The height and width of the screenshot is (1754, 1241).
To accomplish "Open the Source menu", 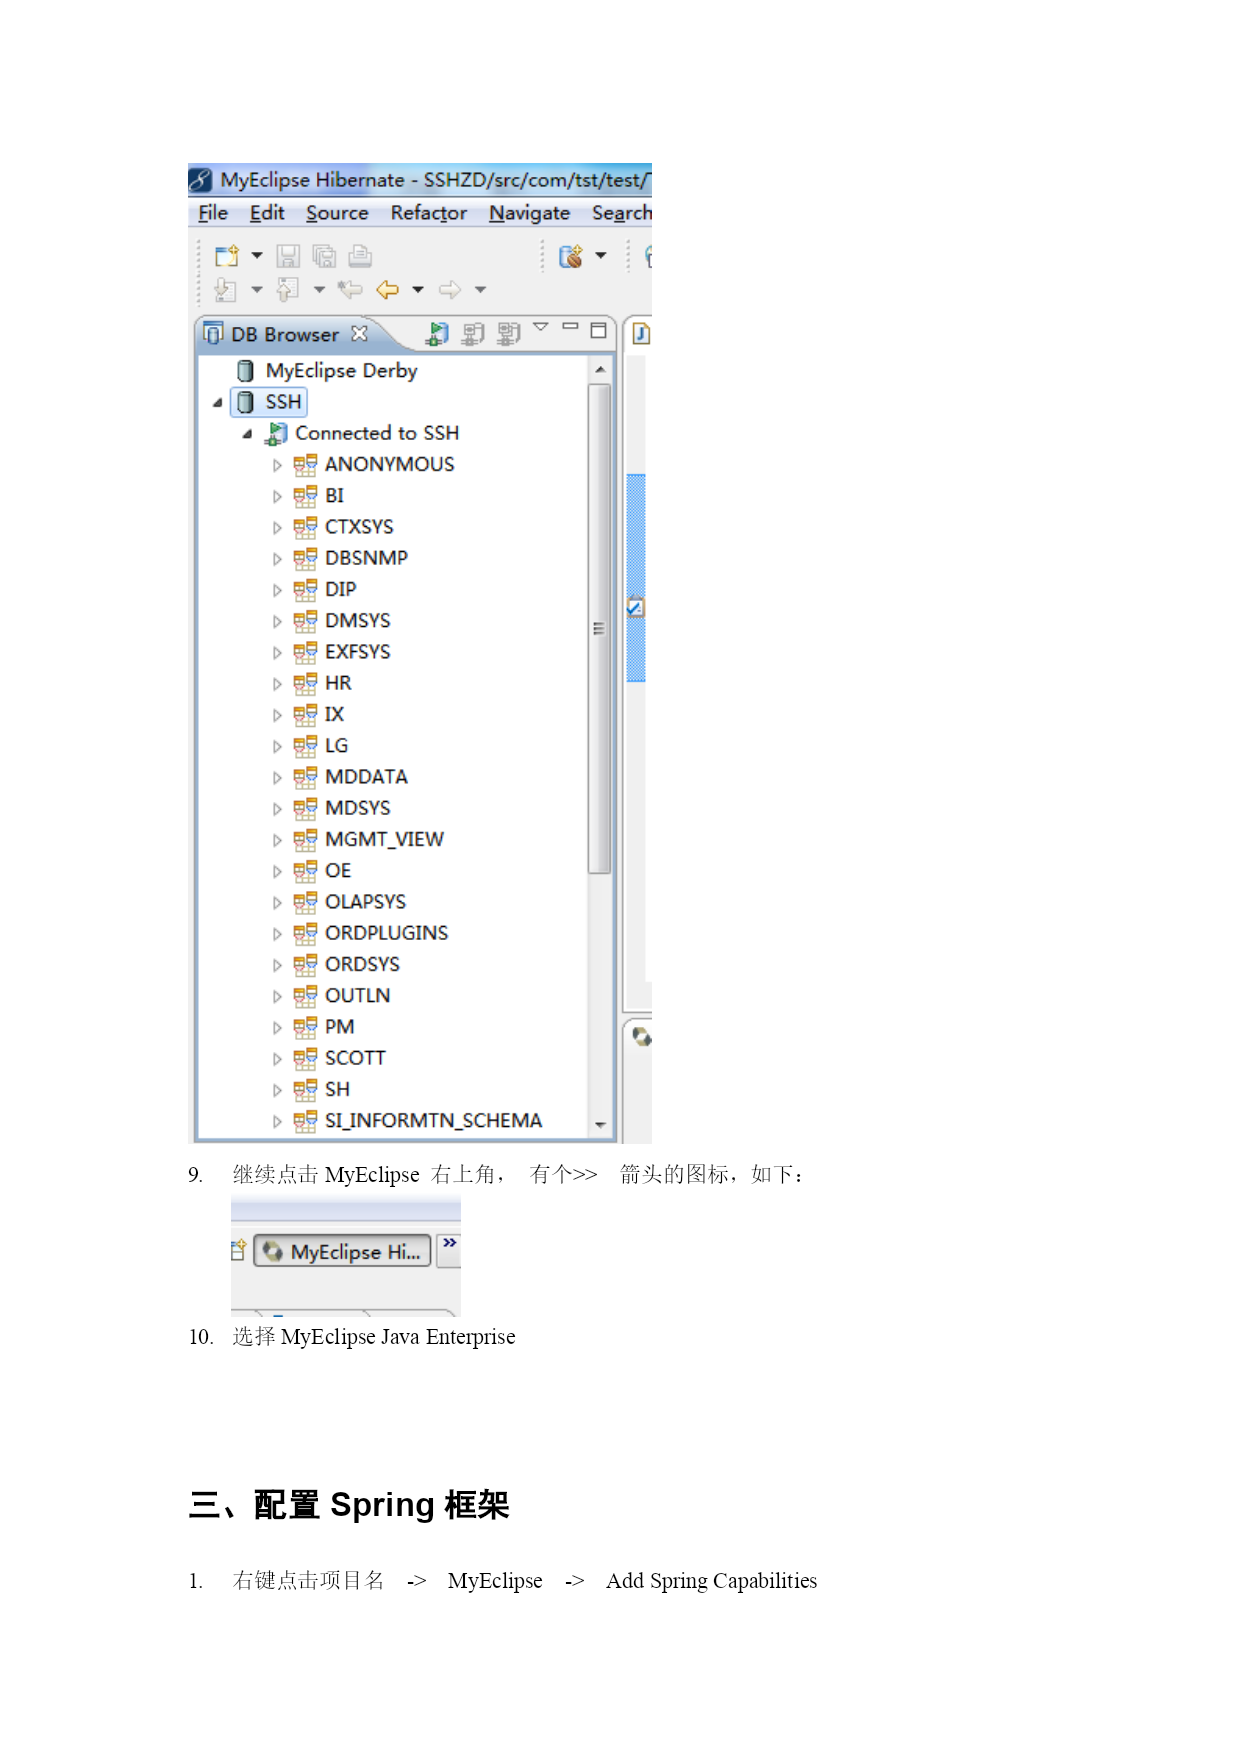I will pyautogui.click(x=337, y=213).
